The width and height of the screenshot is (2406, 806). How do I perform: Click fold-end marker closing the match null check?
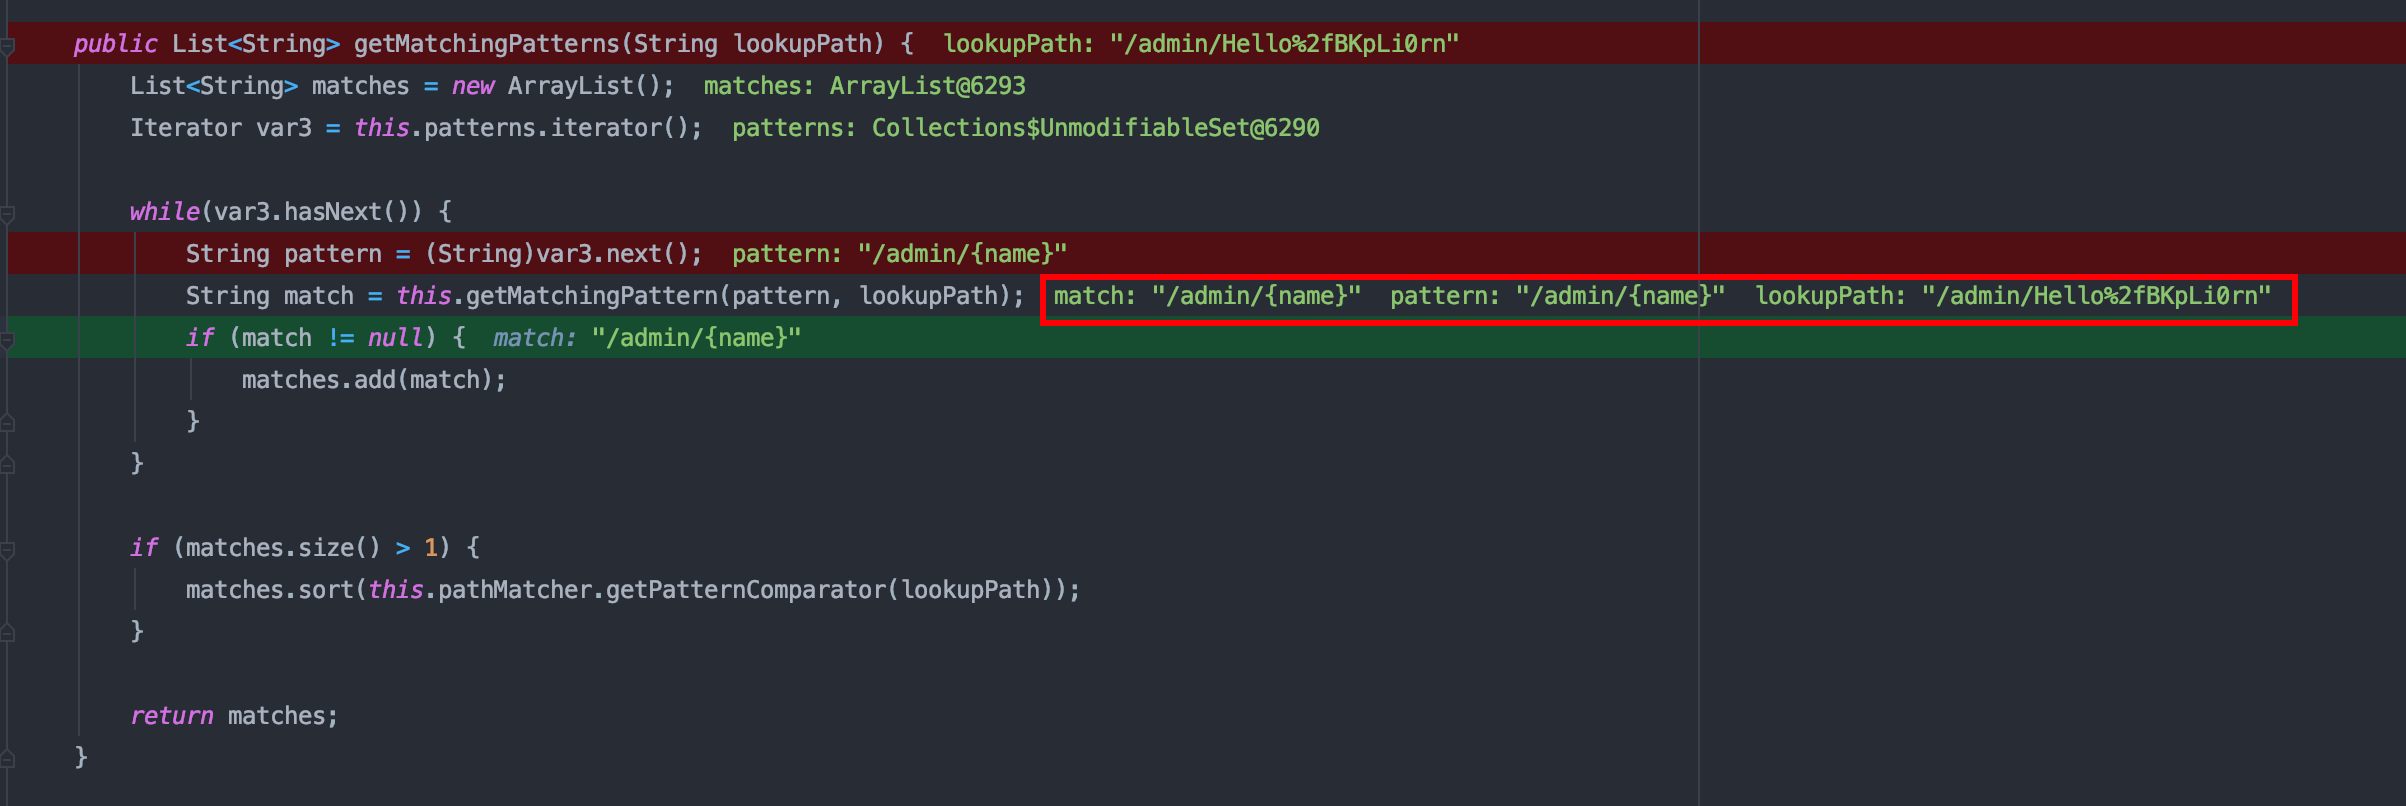click(x=7, y=423)
